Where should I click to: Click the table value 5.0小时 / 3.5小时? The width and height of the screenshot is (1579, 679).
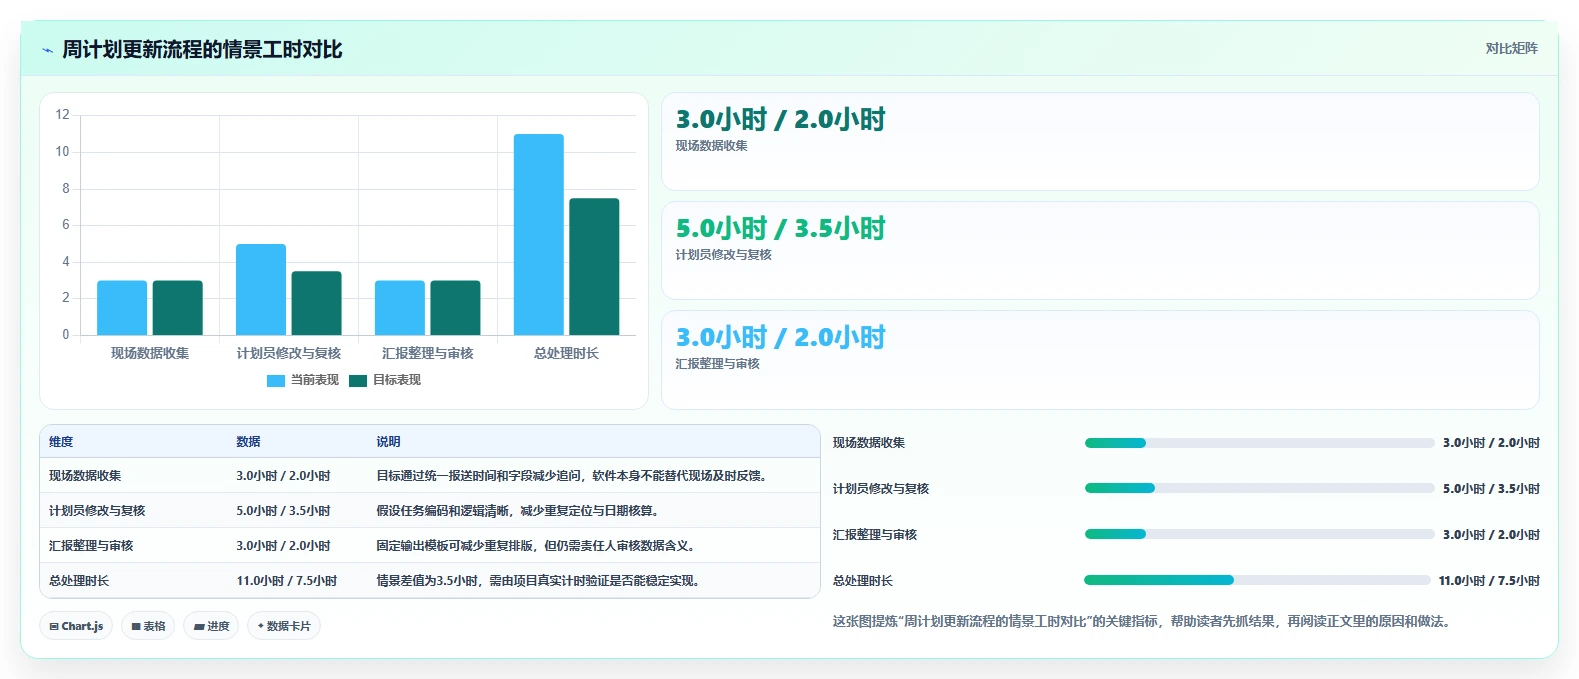[x=283, y=511]
